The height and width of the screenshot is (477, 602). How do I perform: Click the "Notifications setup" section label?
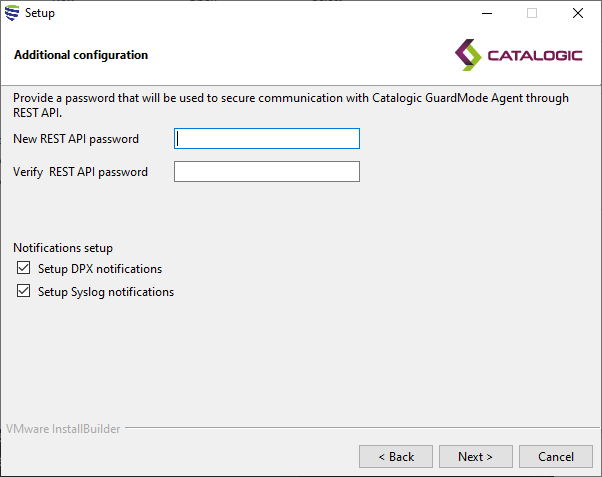63,248
